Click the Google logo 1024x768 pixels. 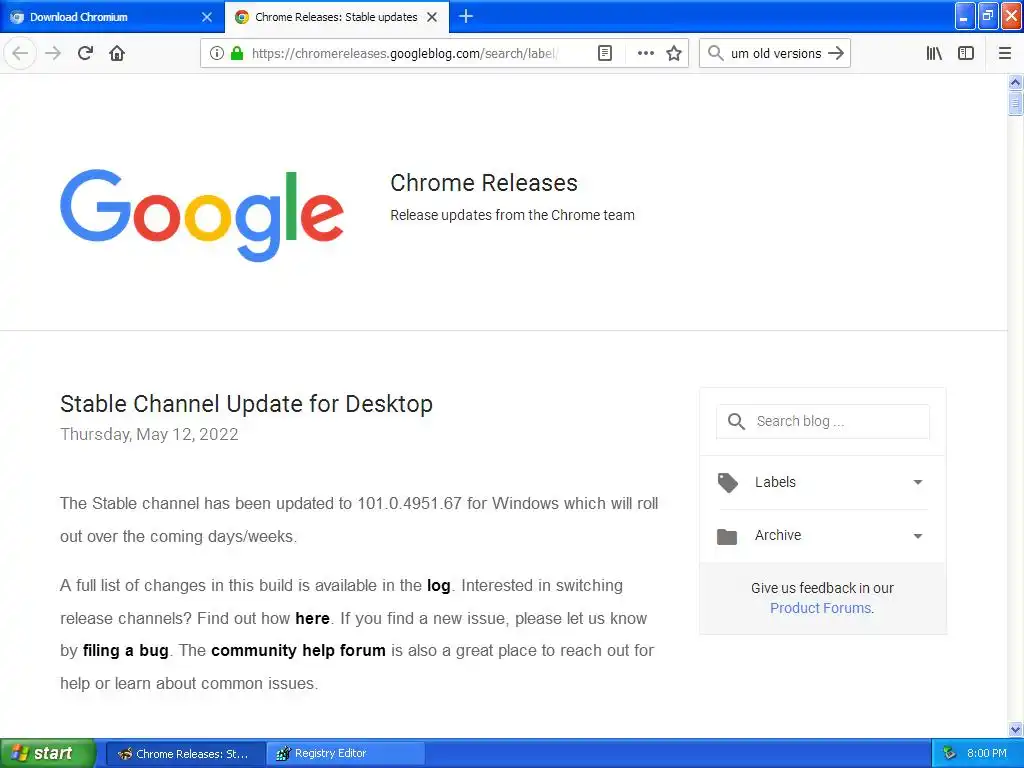(x=202, y=215)
